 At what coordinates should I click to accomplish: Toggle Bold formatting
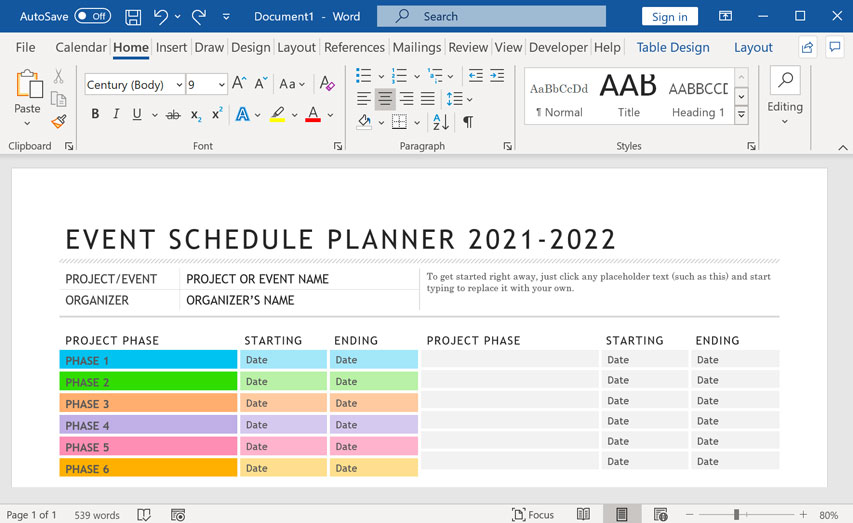point(96,115)
